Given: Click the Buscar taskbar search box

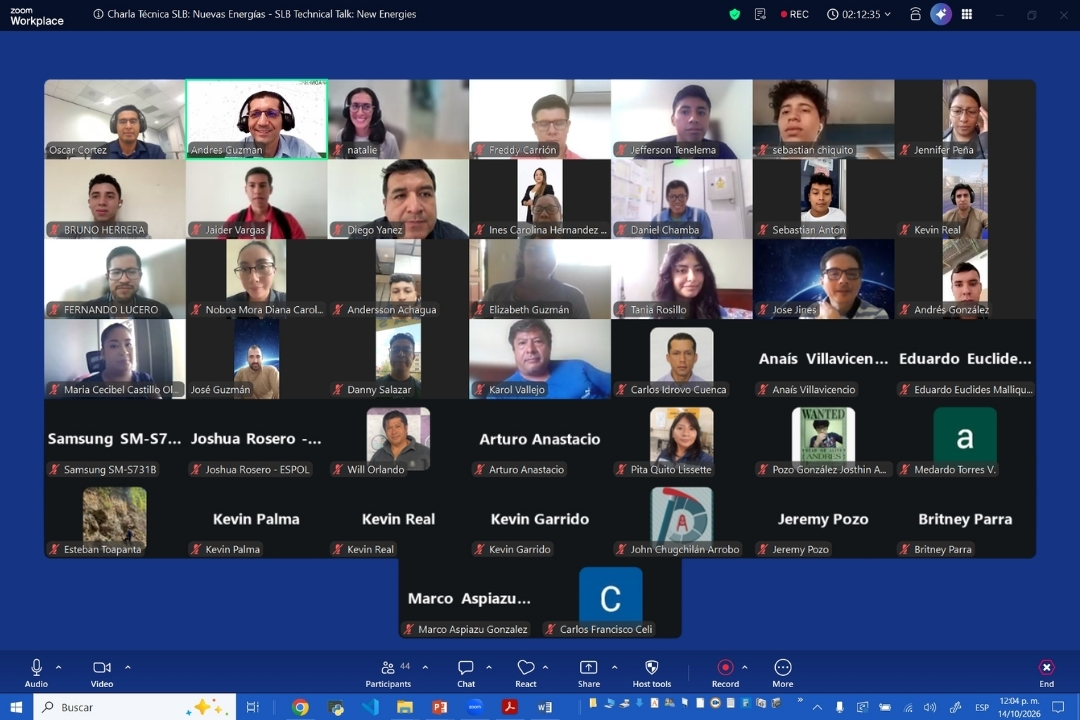Looking at the screenshot, I should (x=134, y=707).
